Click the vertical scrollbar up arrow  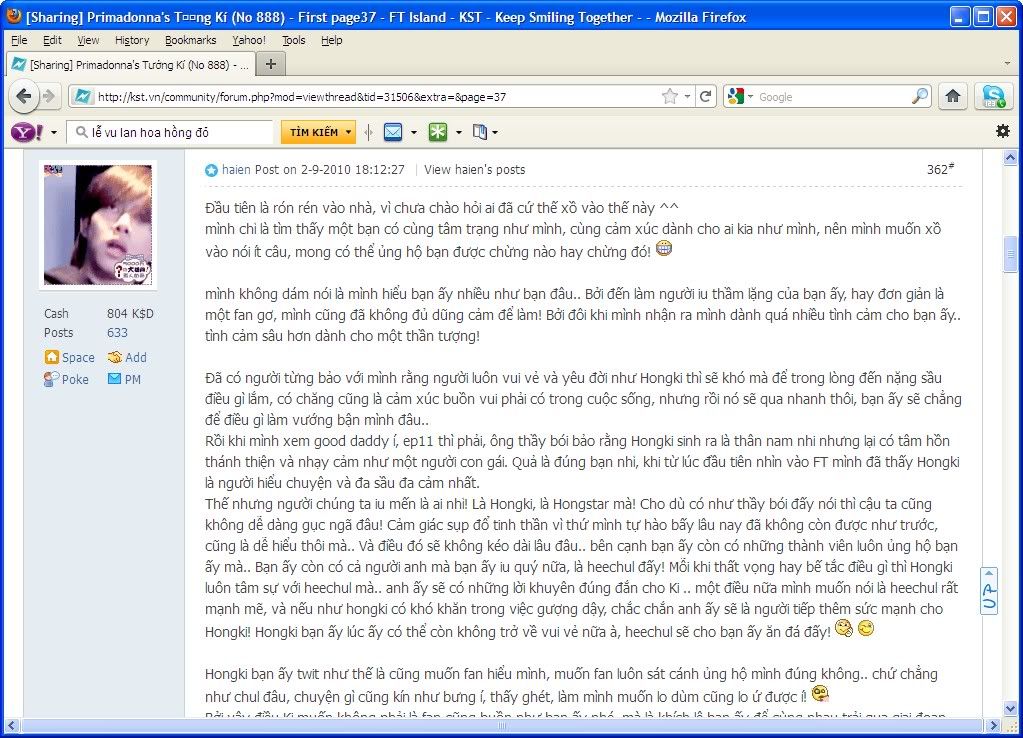click(1009, 157)
